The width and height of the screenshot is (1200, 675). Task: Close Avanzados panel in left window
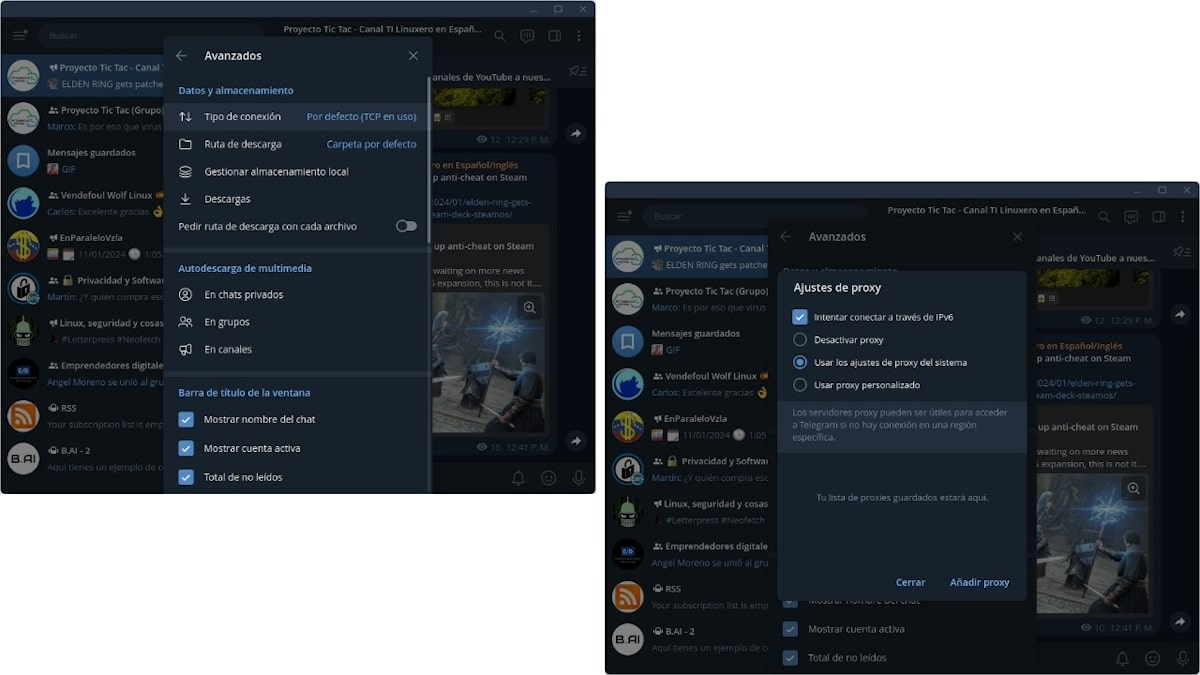tap(413, 56)
